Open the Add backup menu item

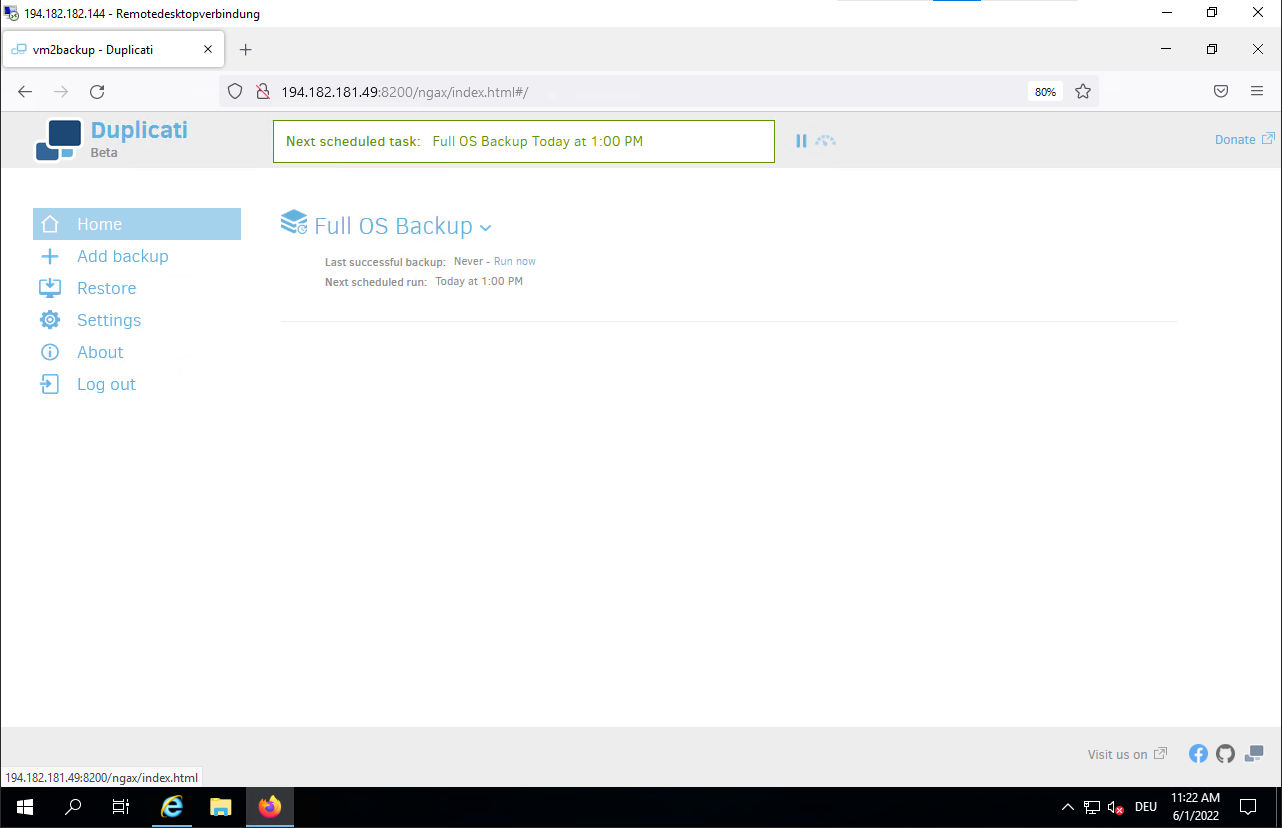point(122,256)
